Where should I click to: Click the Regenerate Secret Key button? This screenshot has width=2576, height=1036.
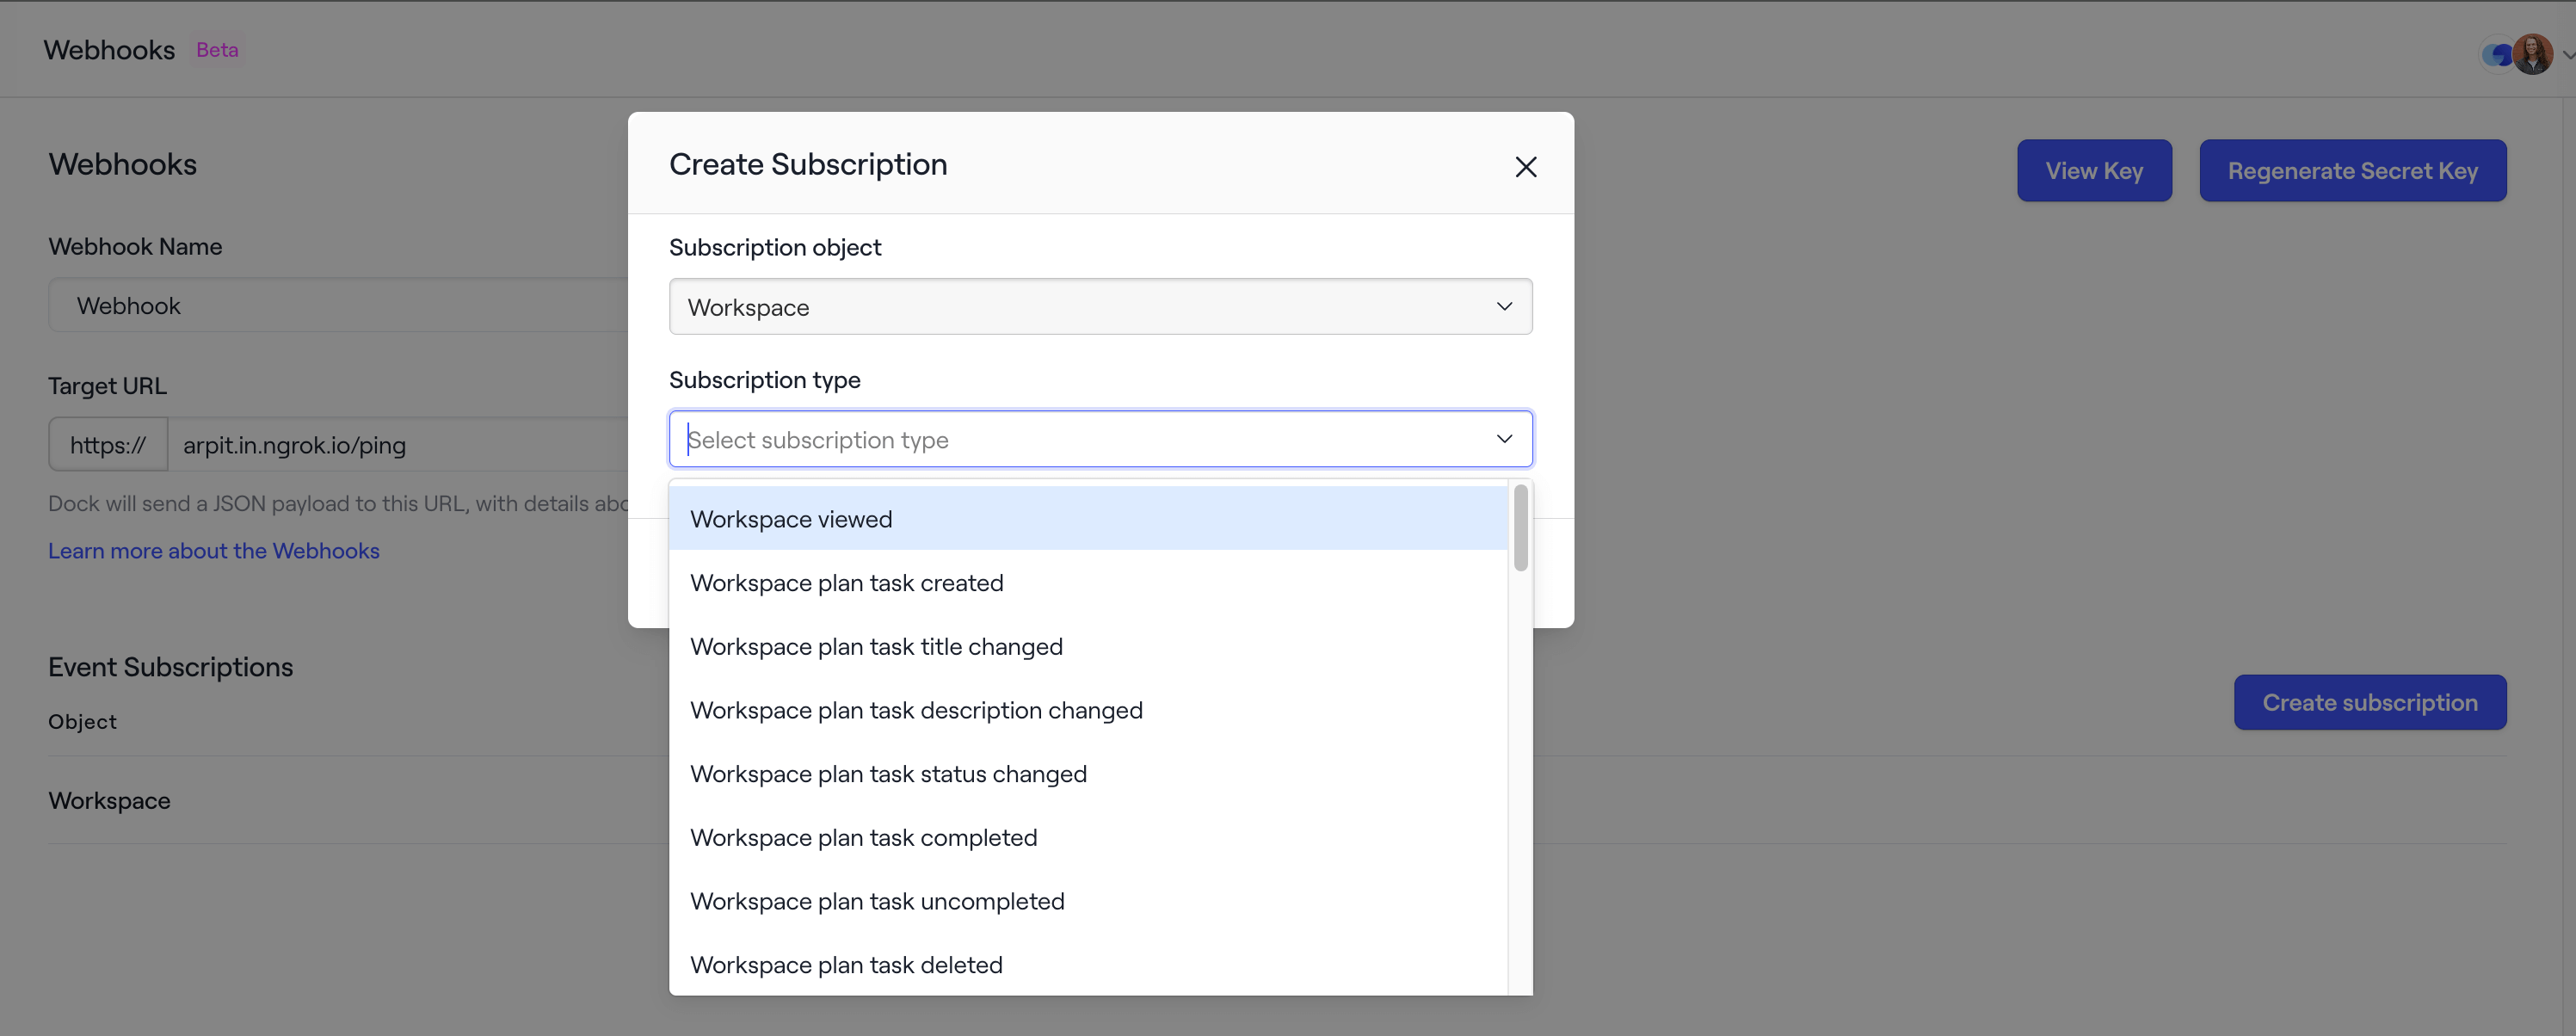click(x=2352, y=170)
